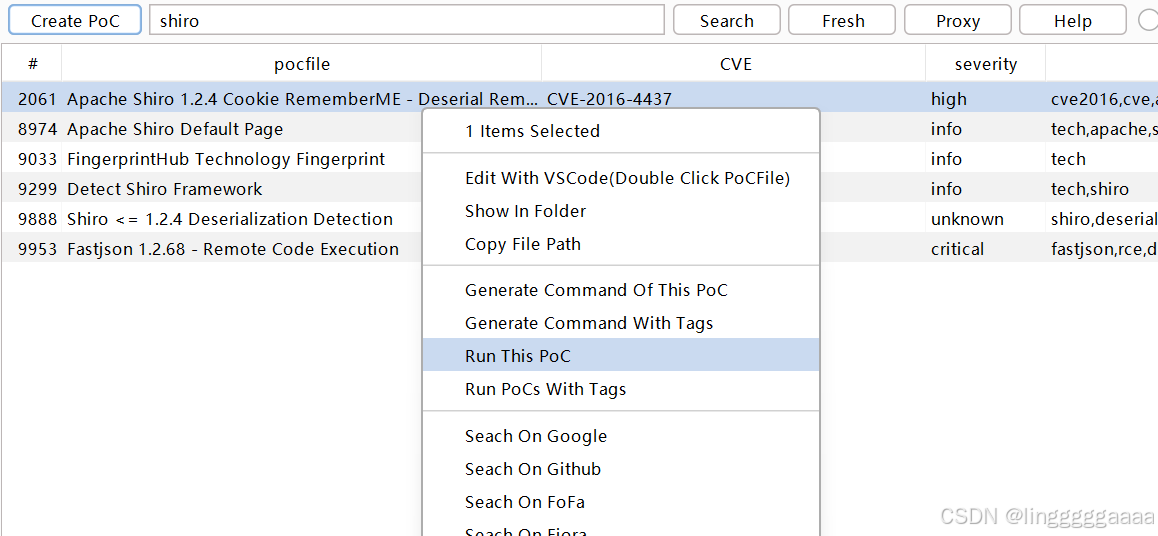1158x536 pixels.
Task: Click the tech,shiro tags cell
Action: click(x=1102, y=189)
